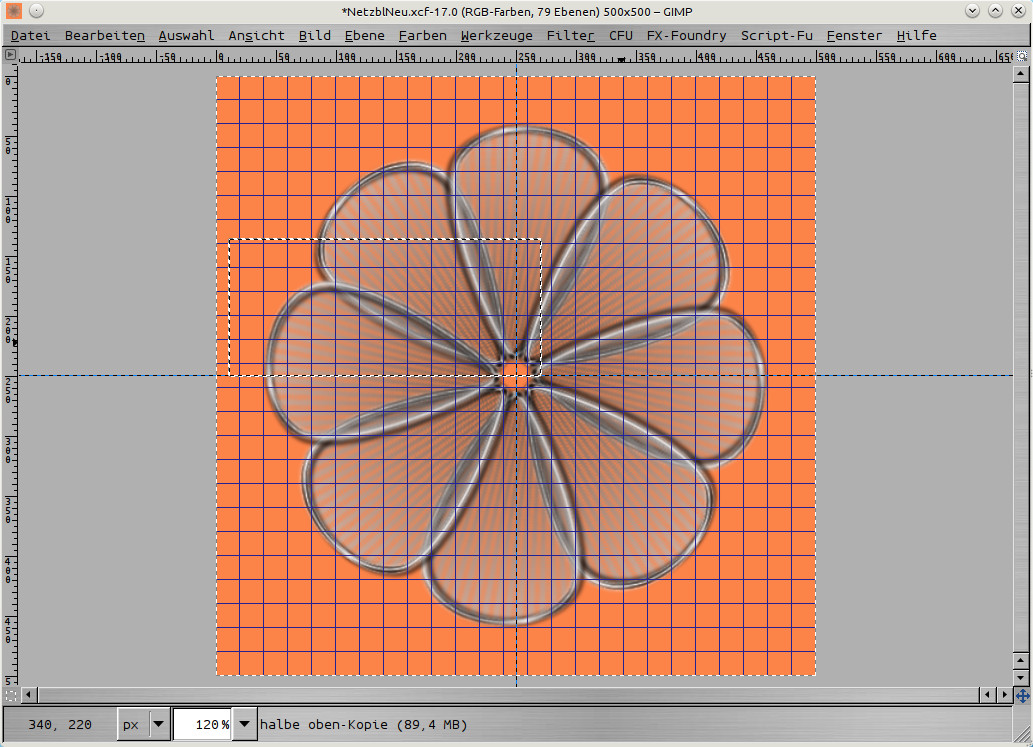Image resolution: width=1033 pixels, height=747 pixels.
Task: Open the Farben menu
Action: [422, 35]
